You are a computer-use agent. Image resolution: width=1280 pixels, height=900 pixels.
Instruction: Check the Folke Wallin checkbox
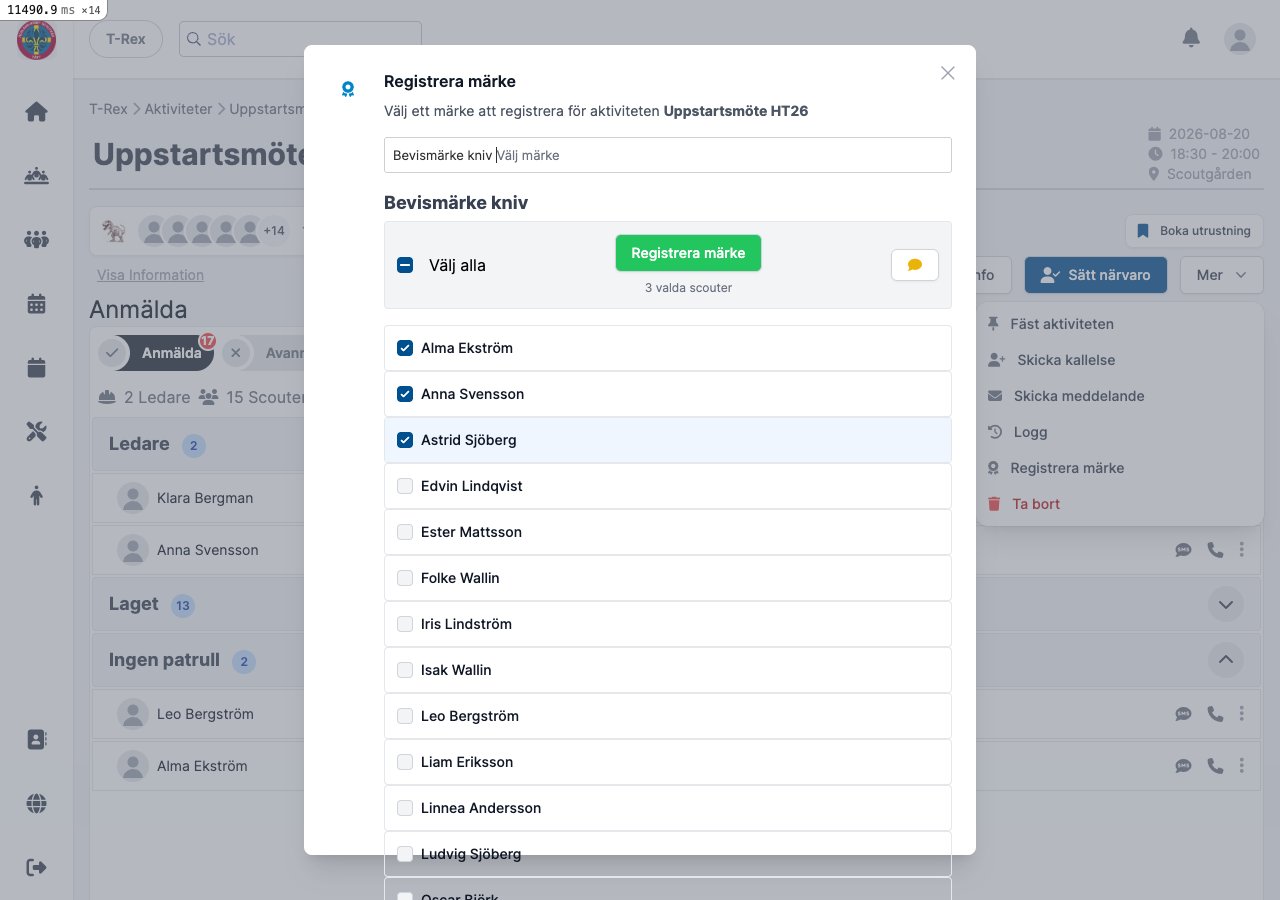[405, 578]
